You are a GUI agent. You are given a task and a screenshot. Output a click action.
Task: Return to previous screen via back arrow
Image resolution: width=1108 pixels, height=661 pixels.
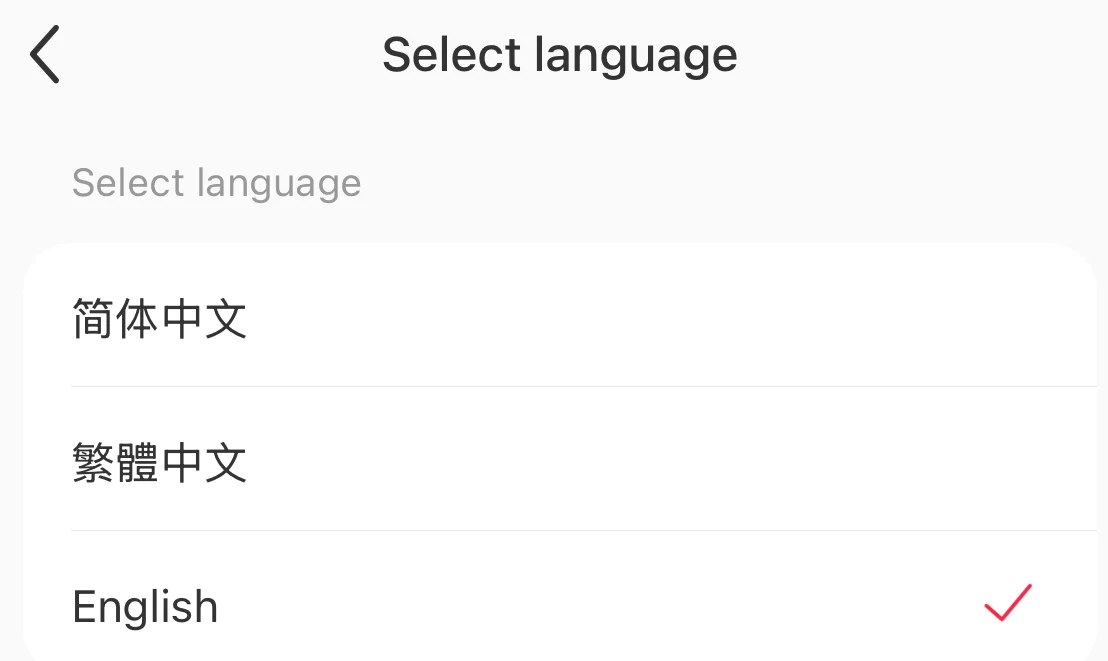click(x=45, y=55)
